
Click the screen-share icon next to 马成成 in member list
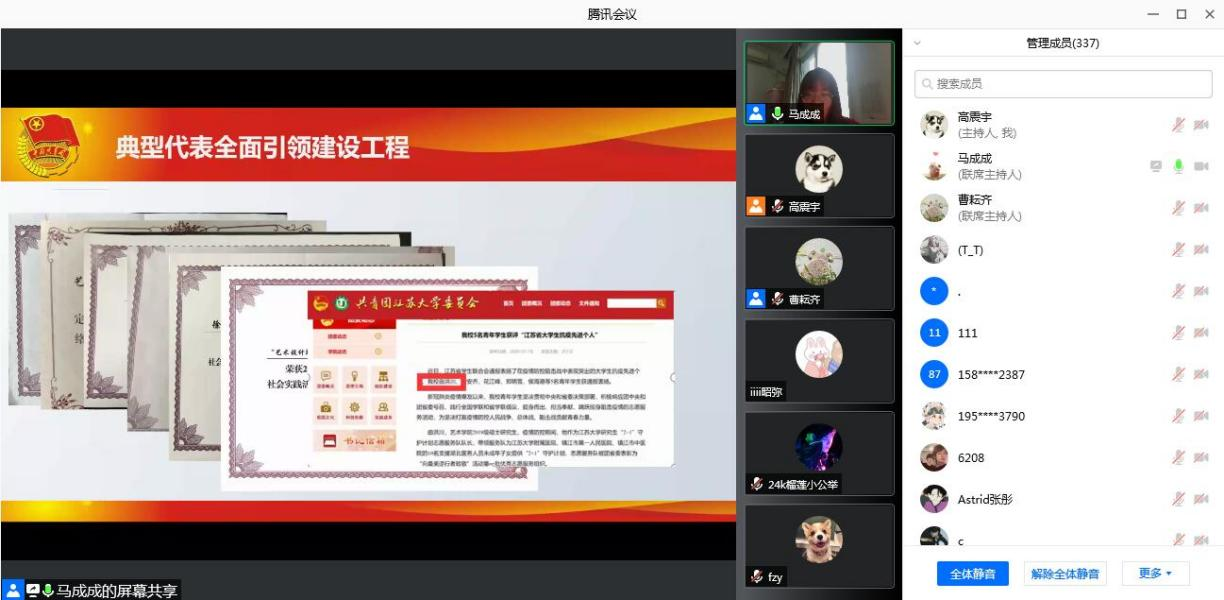(x=1156, y=167)
